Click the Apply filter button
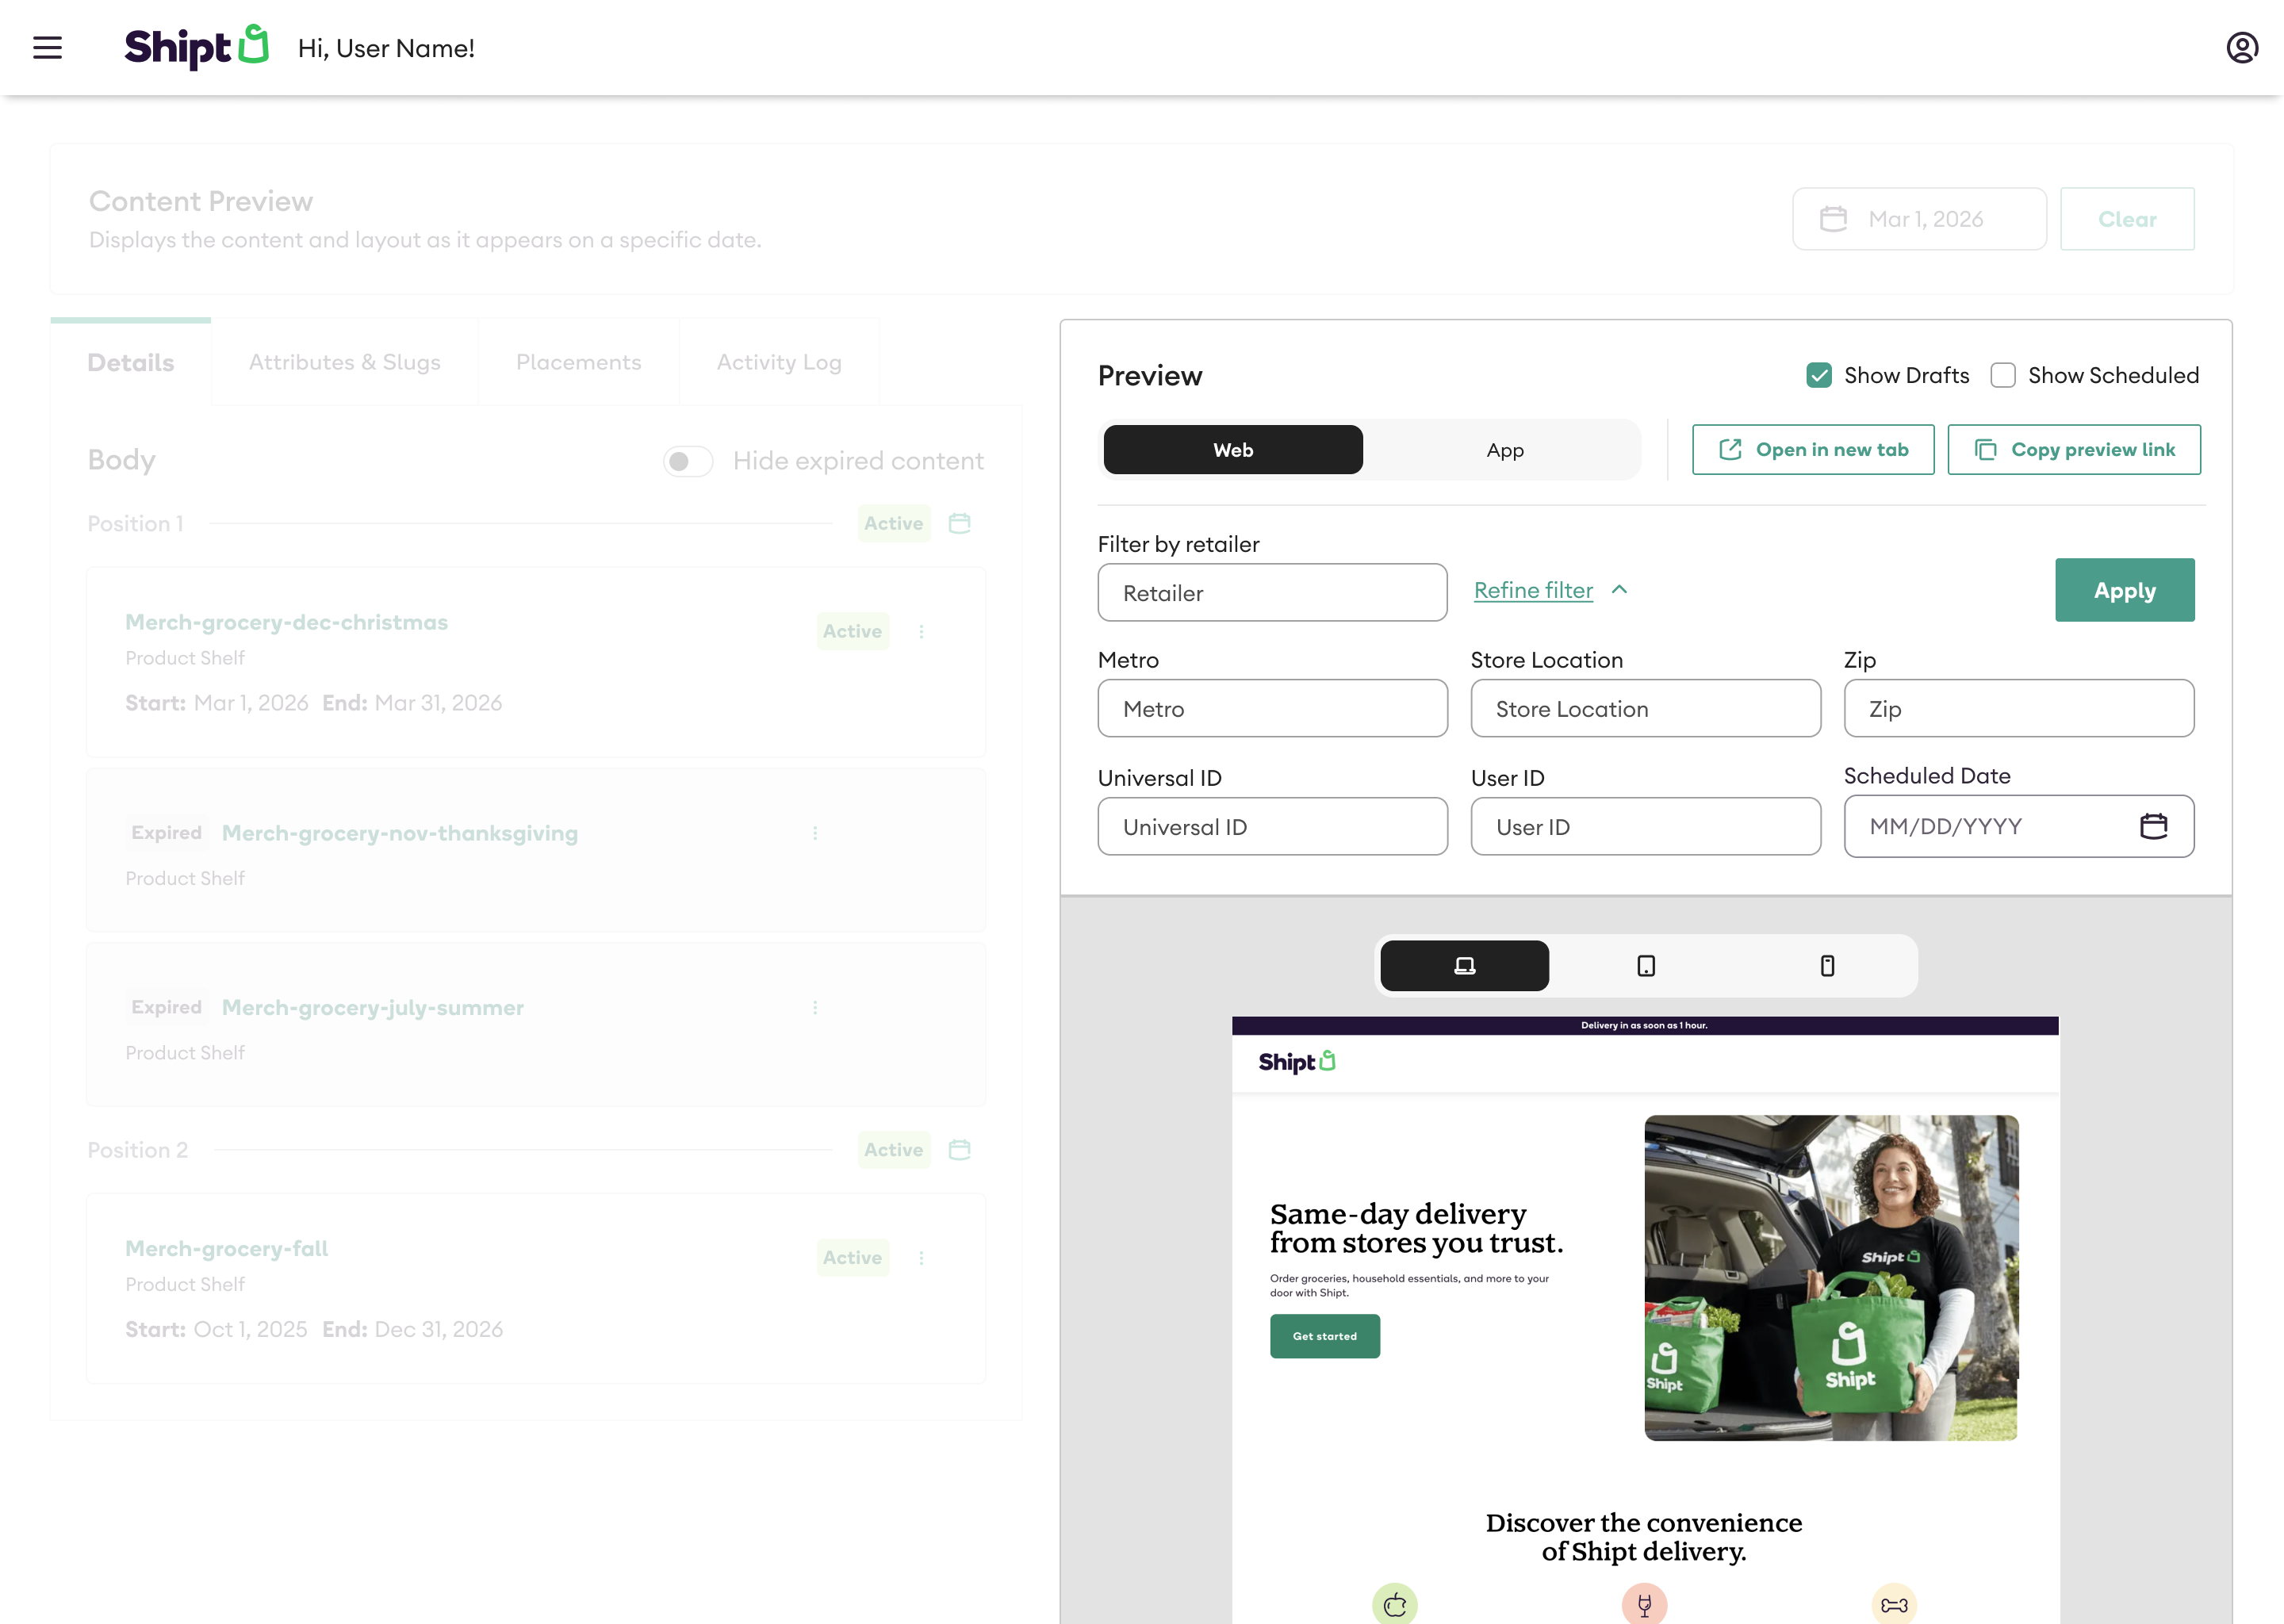The width and height of the screenshot is (2284, 1624). [2125, 590]
